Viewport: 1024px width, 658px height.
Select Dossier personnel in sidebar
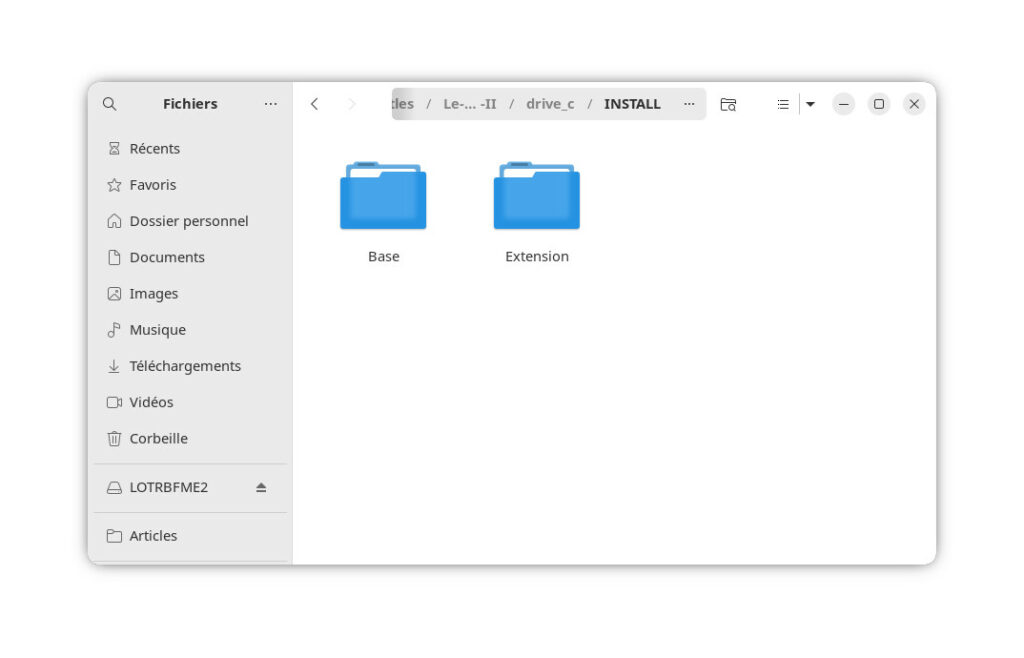point(188,221)
